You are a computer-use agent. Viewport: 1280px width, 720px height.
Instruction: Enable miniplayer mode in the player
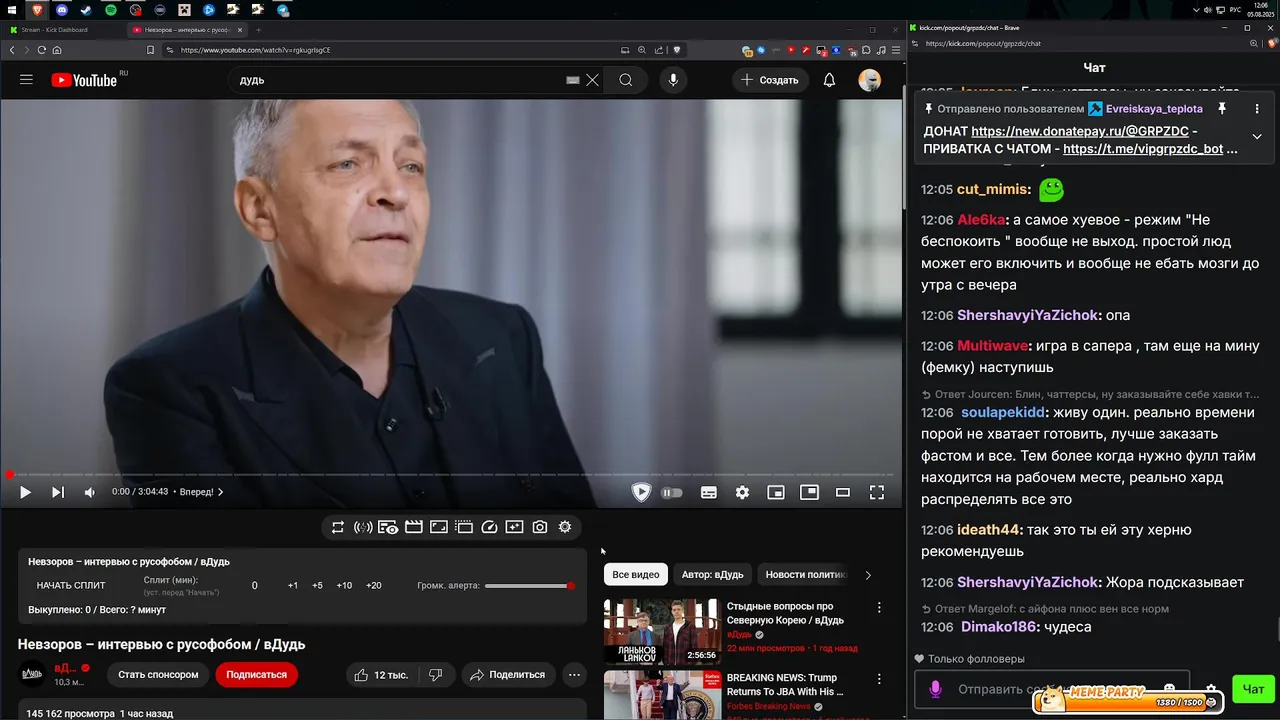click(776, 492)
